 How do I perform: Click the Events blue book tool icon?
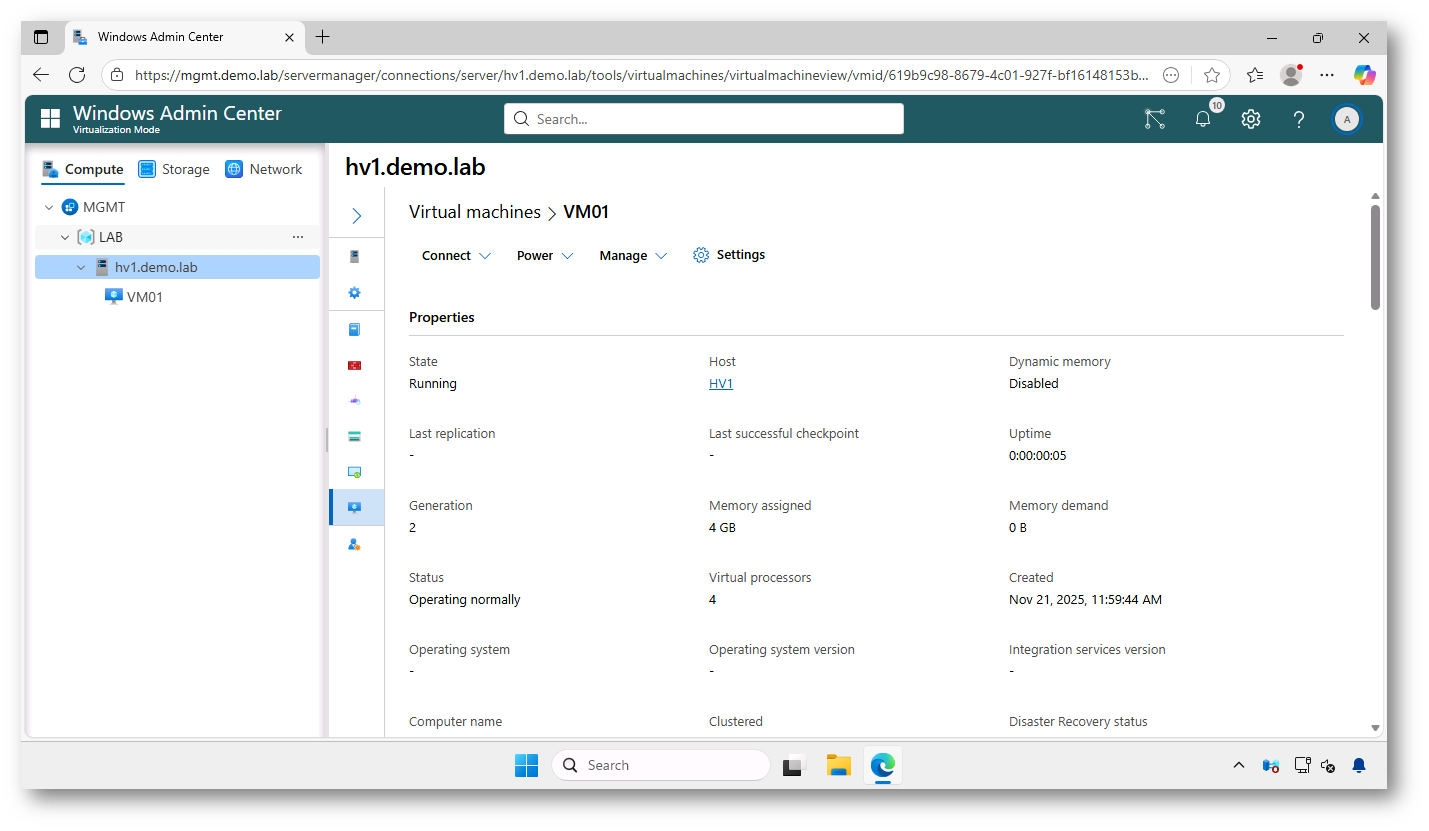pyautogui.click(x=355, y=329)
